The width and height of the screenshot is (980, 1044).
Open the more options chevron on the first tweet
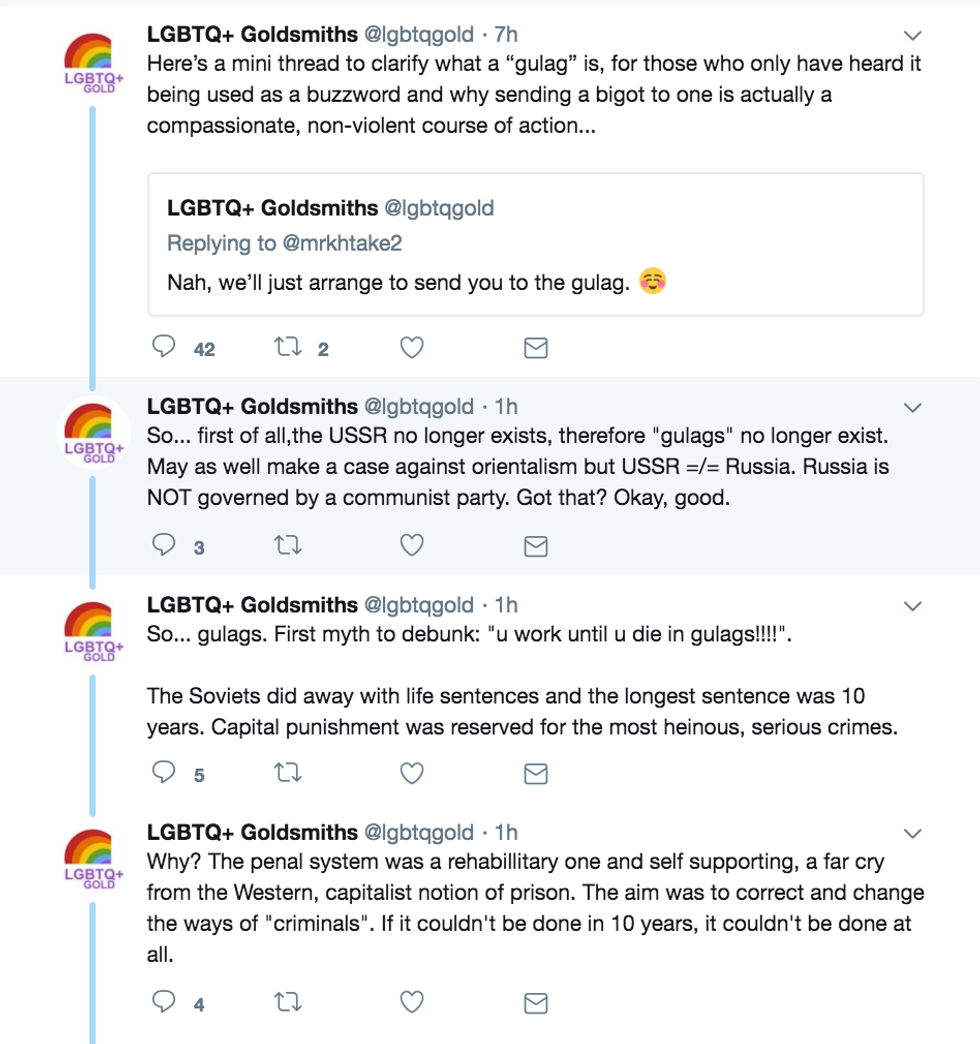[x=912, y=36]
